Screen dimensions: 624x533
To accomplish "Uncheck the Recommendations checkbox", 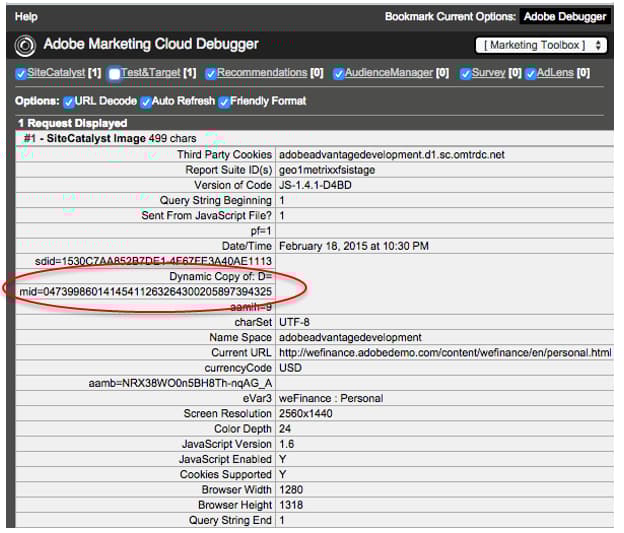I will click(x=211, y=74).
